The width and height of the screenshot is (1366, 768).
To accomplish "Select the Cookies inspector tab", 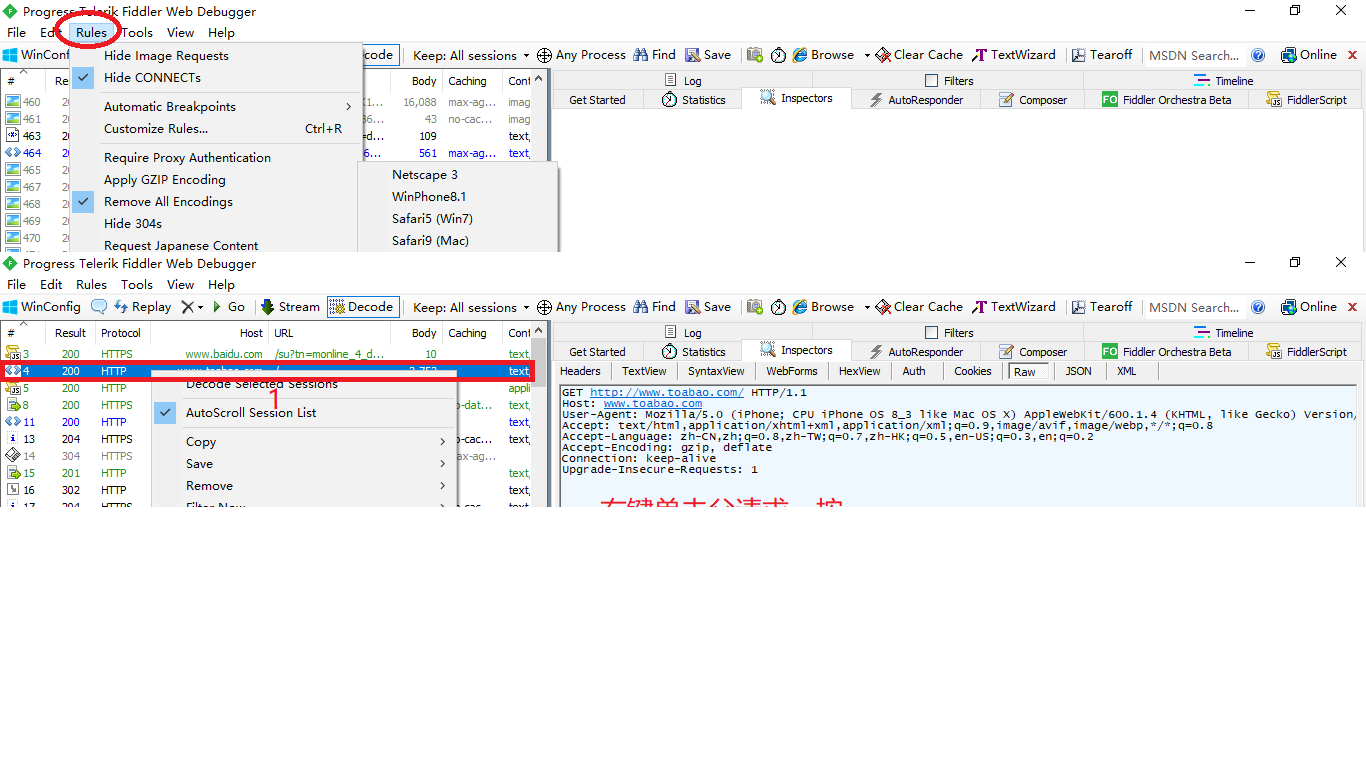I will coord(973,371).
